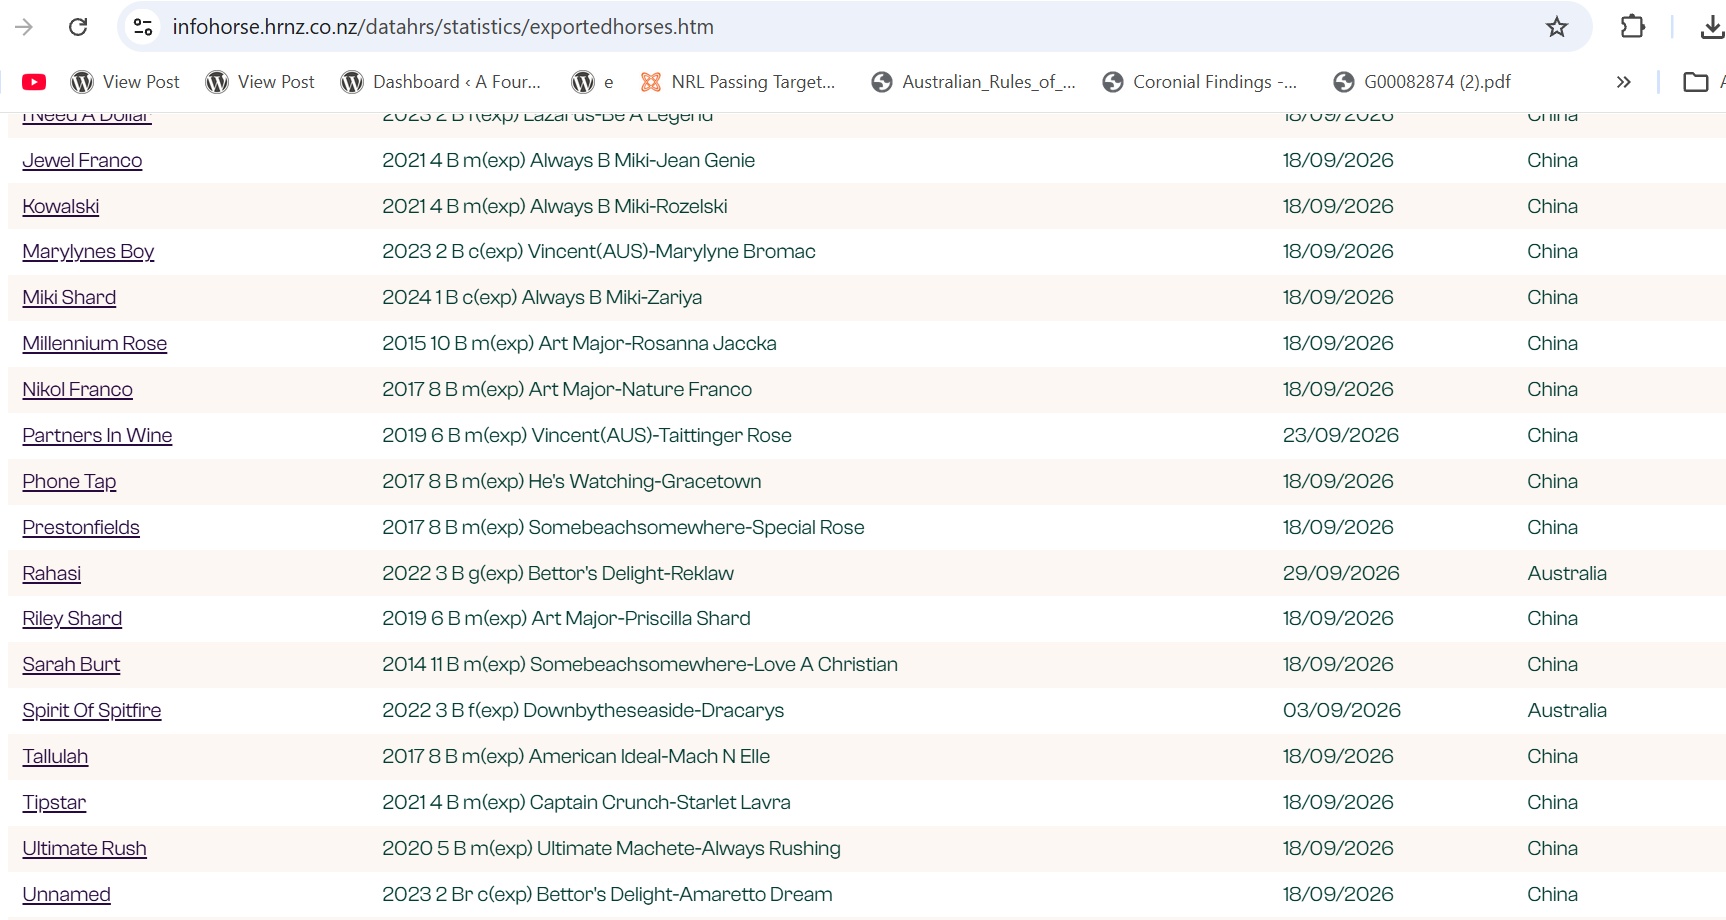Select the Ultimate Machete-Always Rushing breeding text
The image size is (1726, 920).
click(x=689, y=849)
